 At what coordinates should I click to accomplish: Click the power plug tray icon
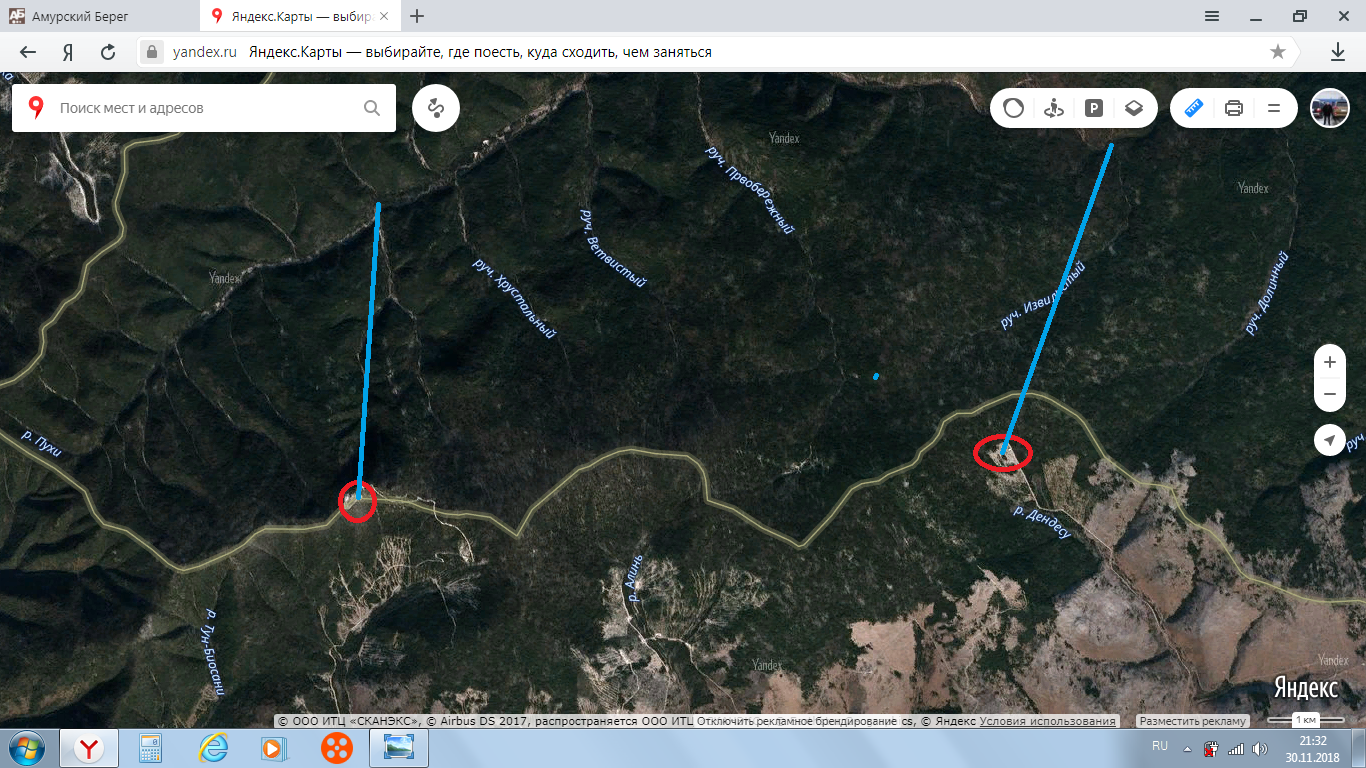[1210, 748]
